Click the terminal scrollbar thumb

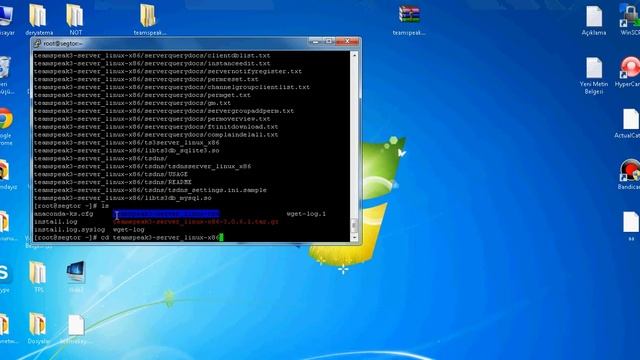(x=354, y=225)
